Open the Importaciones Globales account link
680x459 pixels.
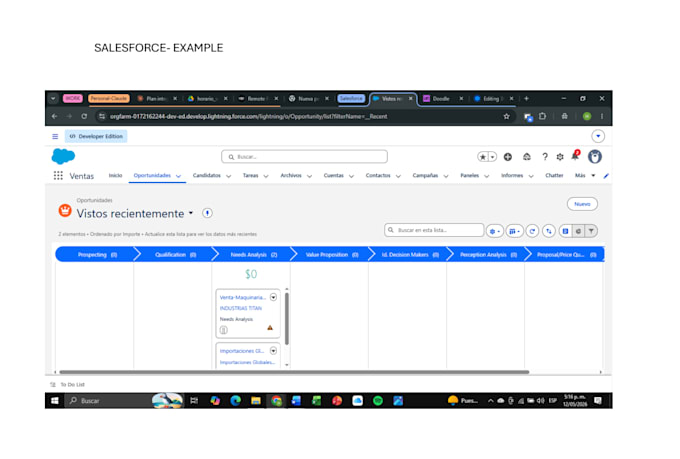coord(247,362)
